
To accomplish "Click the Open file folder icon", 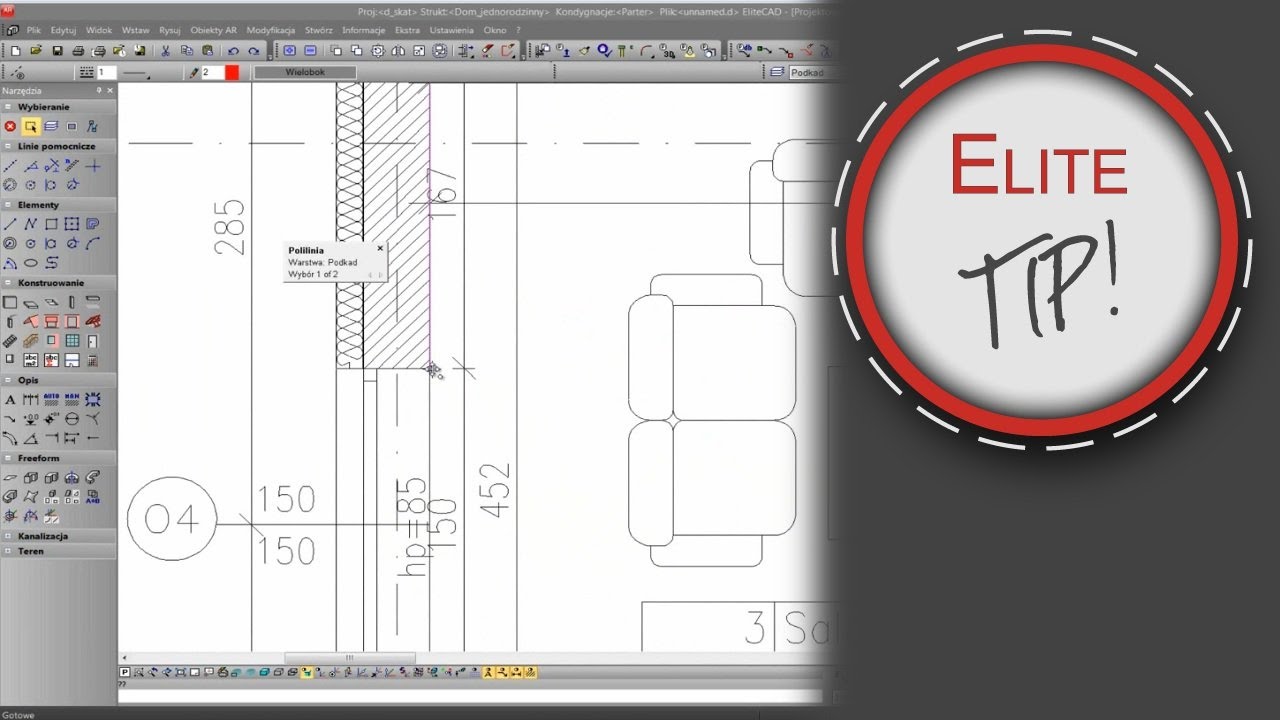I will point(36,50).
